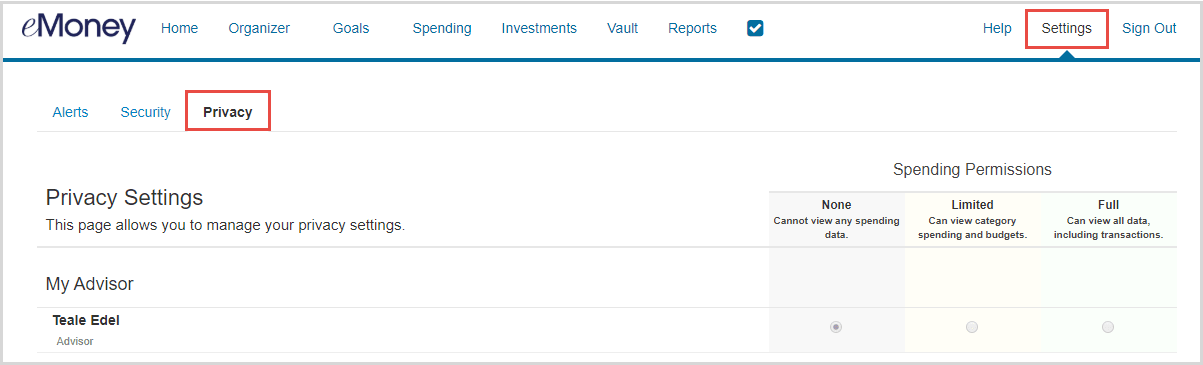This screenshot has height=365, width=1203.
Task: View the Reports section
Action: (692, 28)
